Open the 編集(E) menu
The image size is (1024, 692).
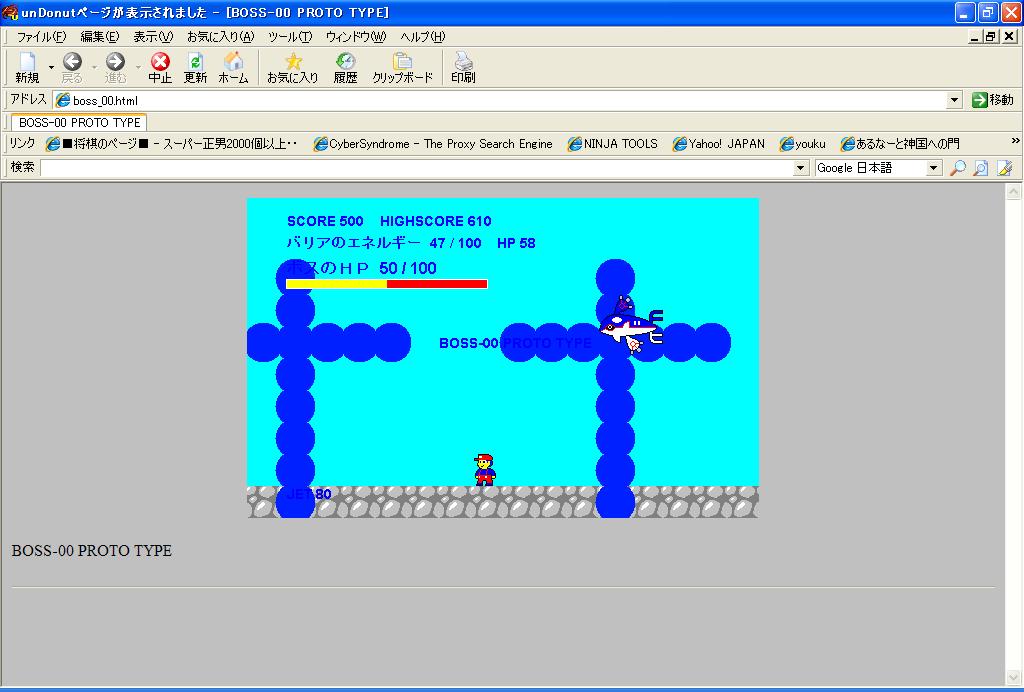(x=100, y=37)
